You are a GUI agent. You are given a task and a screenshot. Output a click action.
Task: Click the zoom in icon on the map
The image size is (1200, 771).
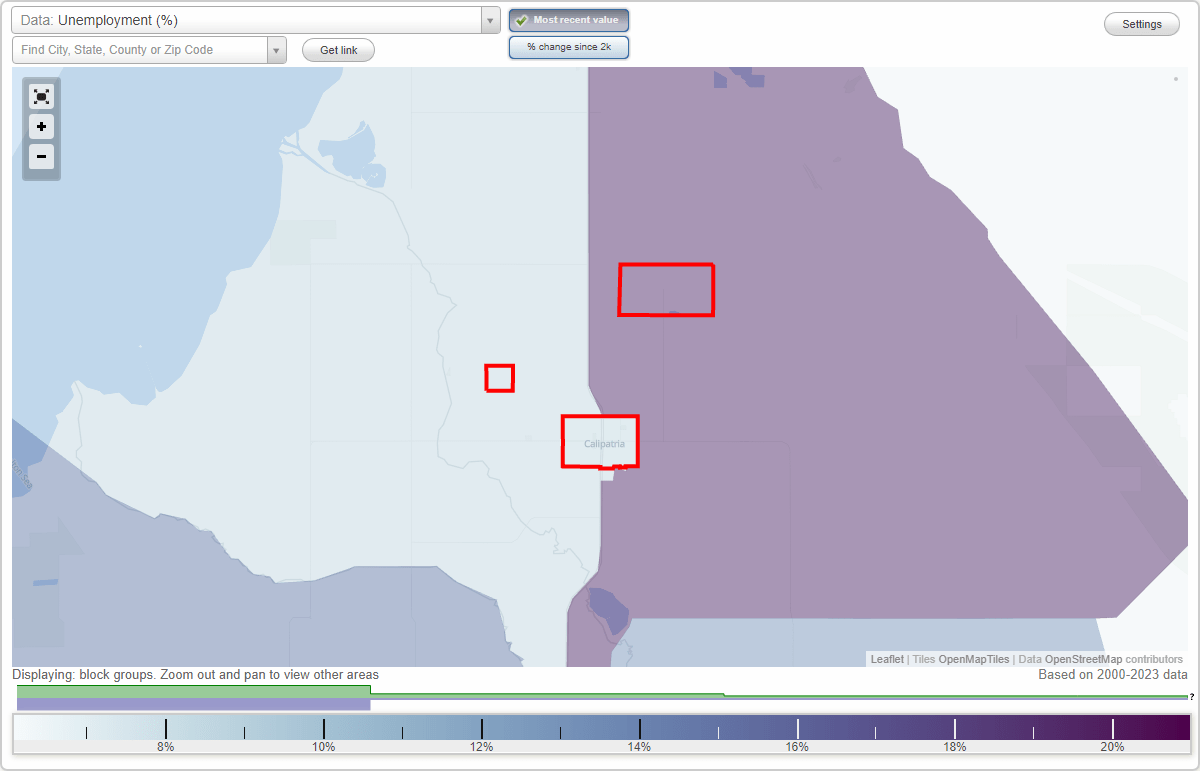pos(41,127)
